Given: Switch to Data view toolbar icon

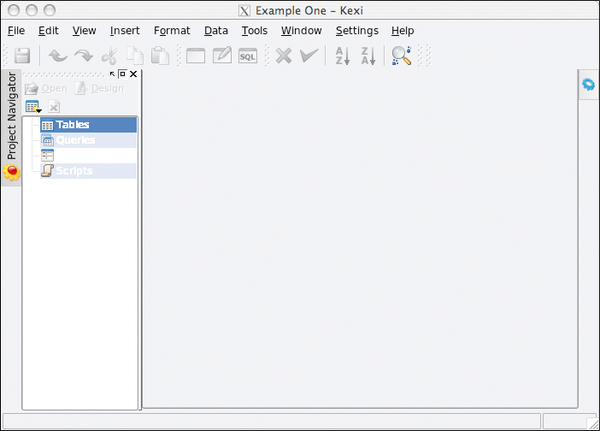Looking at the screenshot, I should click(x=196, y=56).
